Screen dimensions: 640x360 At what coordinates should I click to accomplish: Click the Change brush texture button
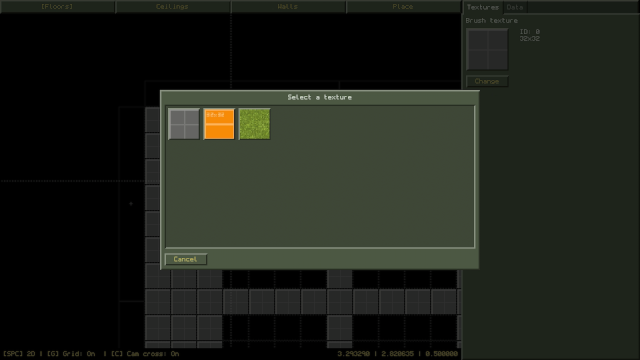coord(487,81)
